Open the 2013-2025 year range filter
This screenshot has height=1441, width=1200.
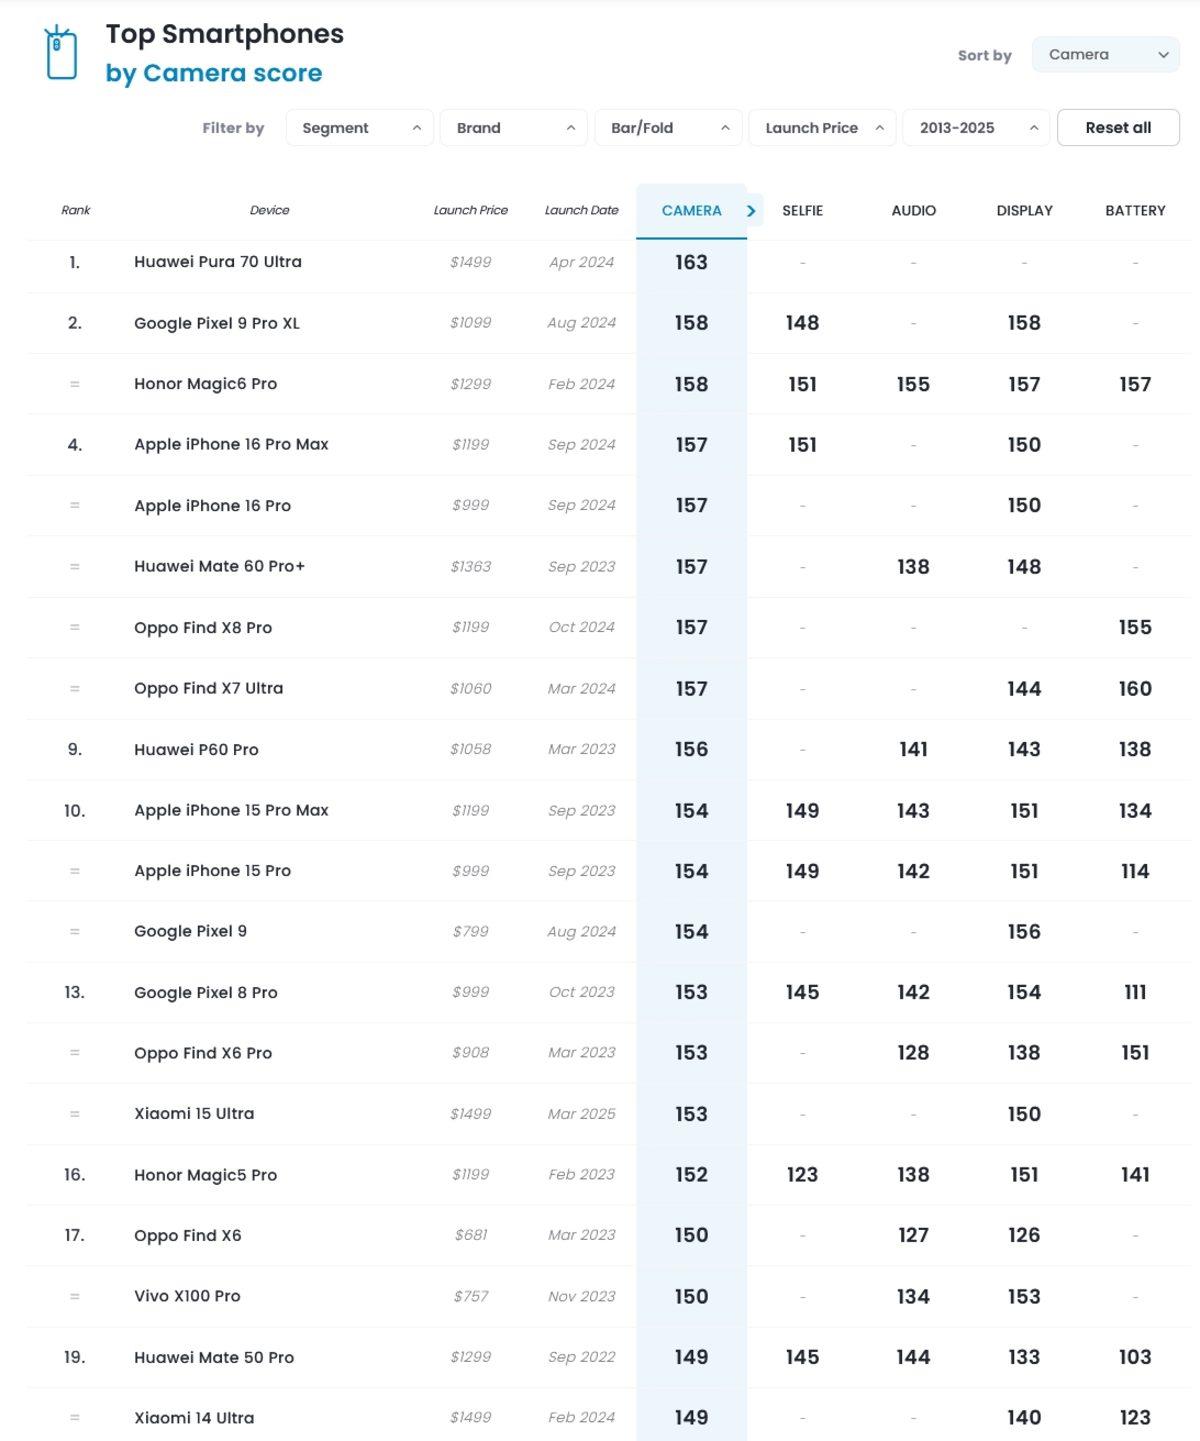tap(976, 128)
